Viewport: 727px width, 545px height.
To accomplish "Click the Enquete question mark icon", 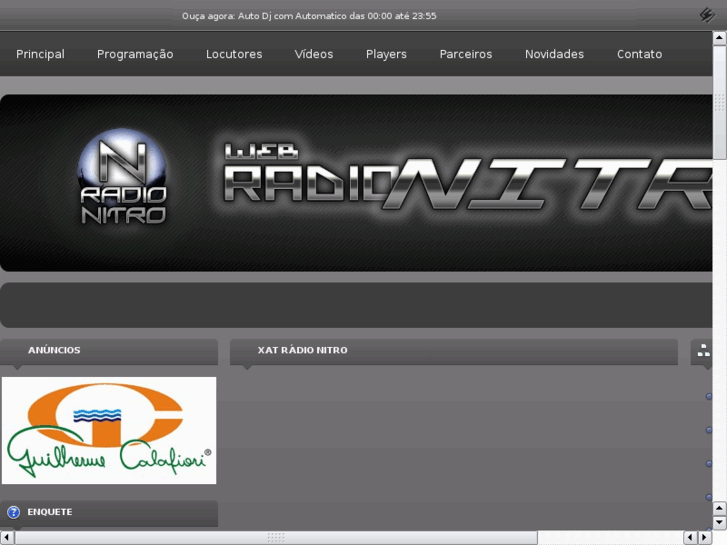I will tap(13, 512).
